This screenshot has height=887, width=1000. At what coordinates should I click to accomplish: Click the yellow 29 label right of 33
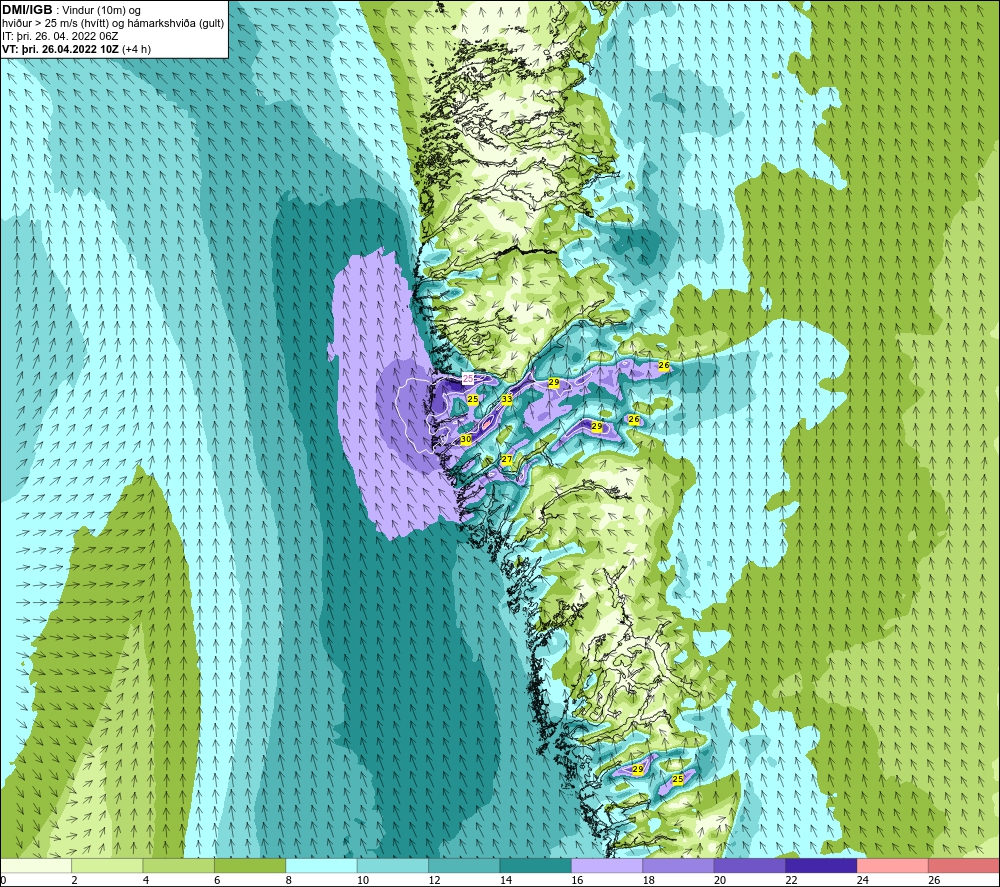click(x=554, y=383)
